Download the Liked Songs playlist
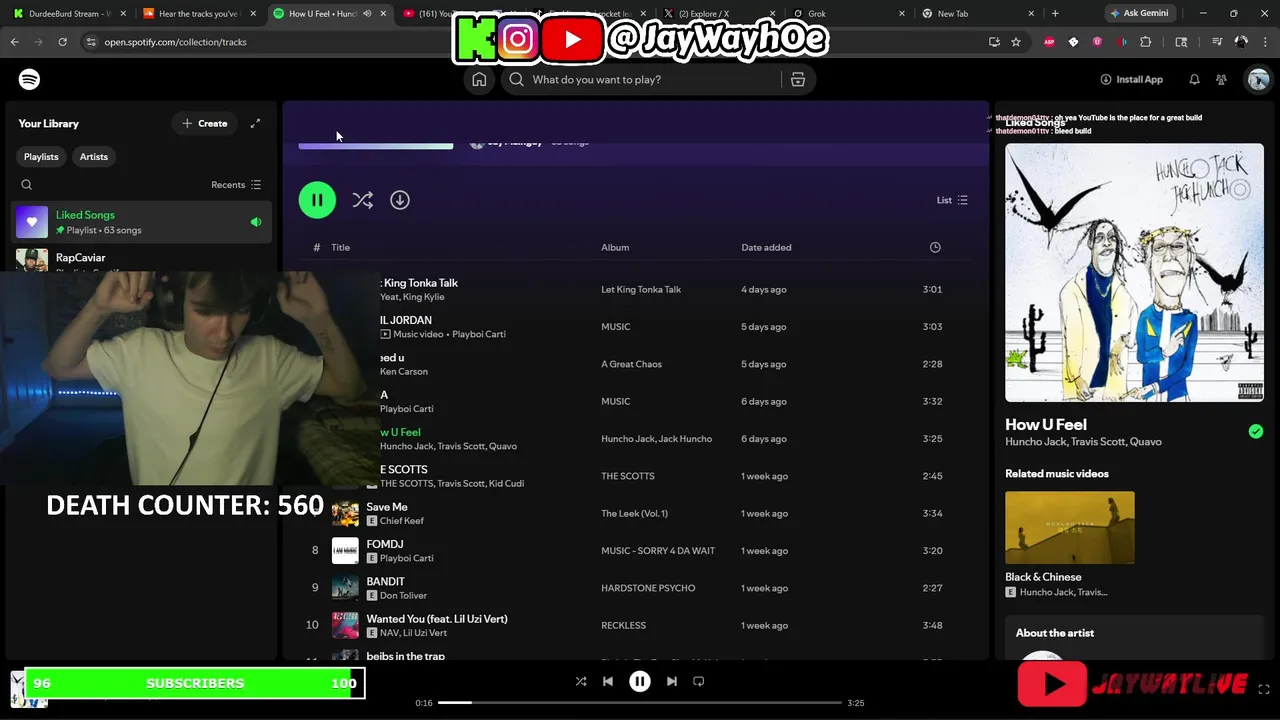Screen dimensions: 1280x720 [400, 200]
